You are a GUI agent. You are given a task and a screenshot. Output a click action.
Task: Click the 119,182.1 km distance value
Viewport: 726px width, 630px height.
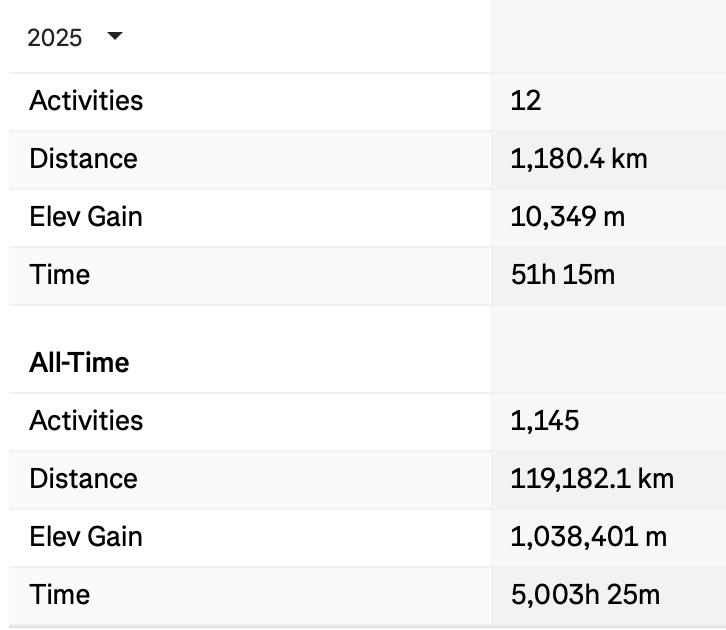pos(592,479)
